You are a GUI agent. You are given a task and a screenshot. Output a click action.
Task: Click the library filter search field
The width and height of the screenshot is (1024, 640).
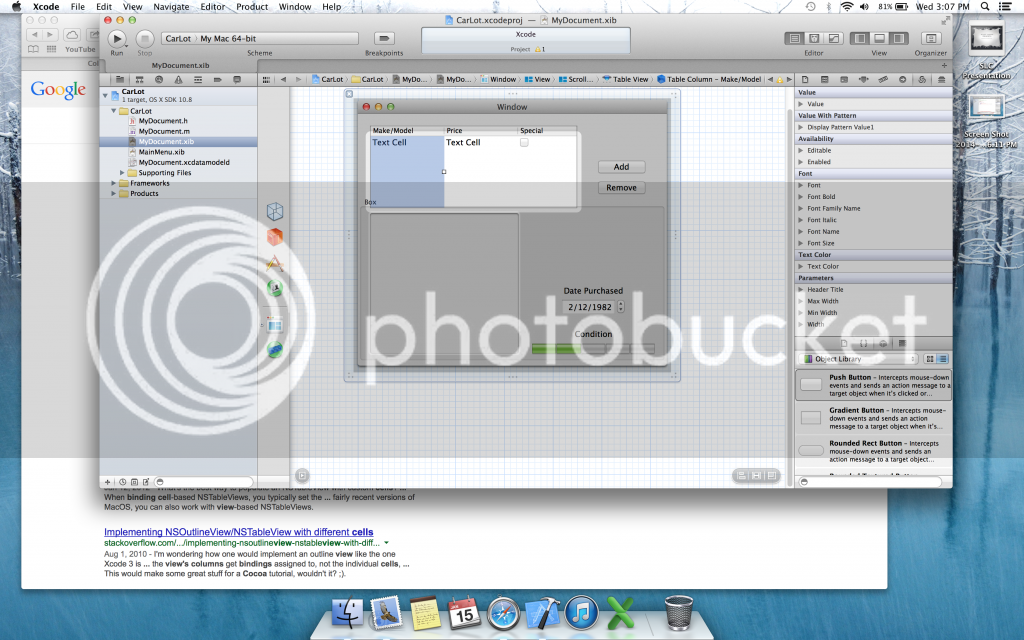[x=871, y=482]
